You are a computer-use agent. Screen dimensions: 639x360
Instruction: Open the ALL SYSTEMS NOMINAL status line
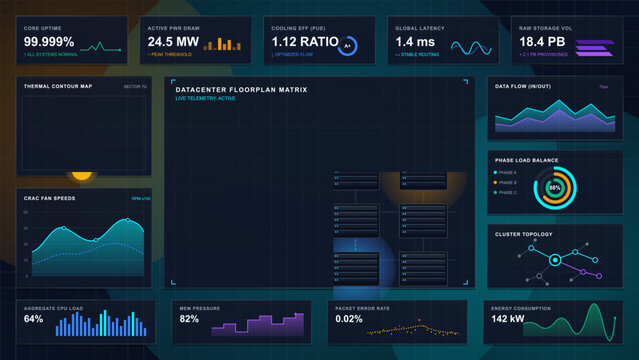pyautogui.click(x=51, y=54)
